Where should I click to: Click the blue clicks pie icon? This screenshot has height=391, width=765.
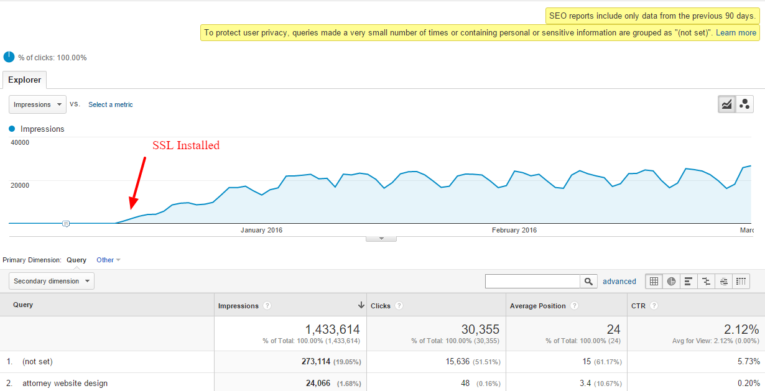9,57
